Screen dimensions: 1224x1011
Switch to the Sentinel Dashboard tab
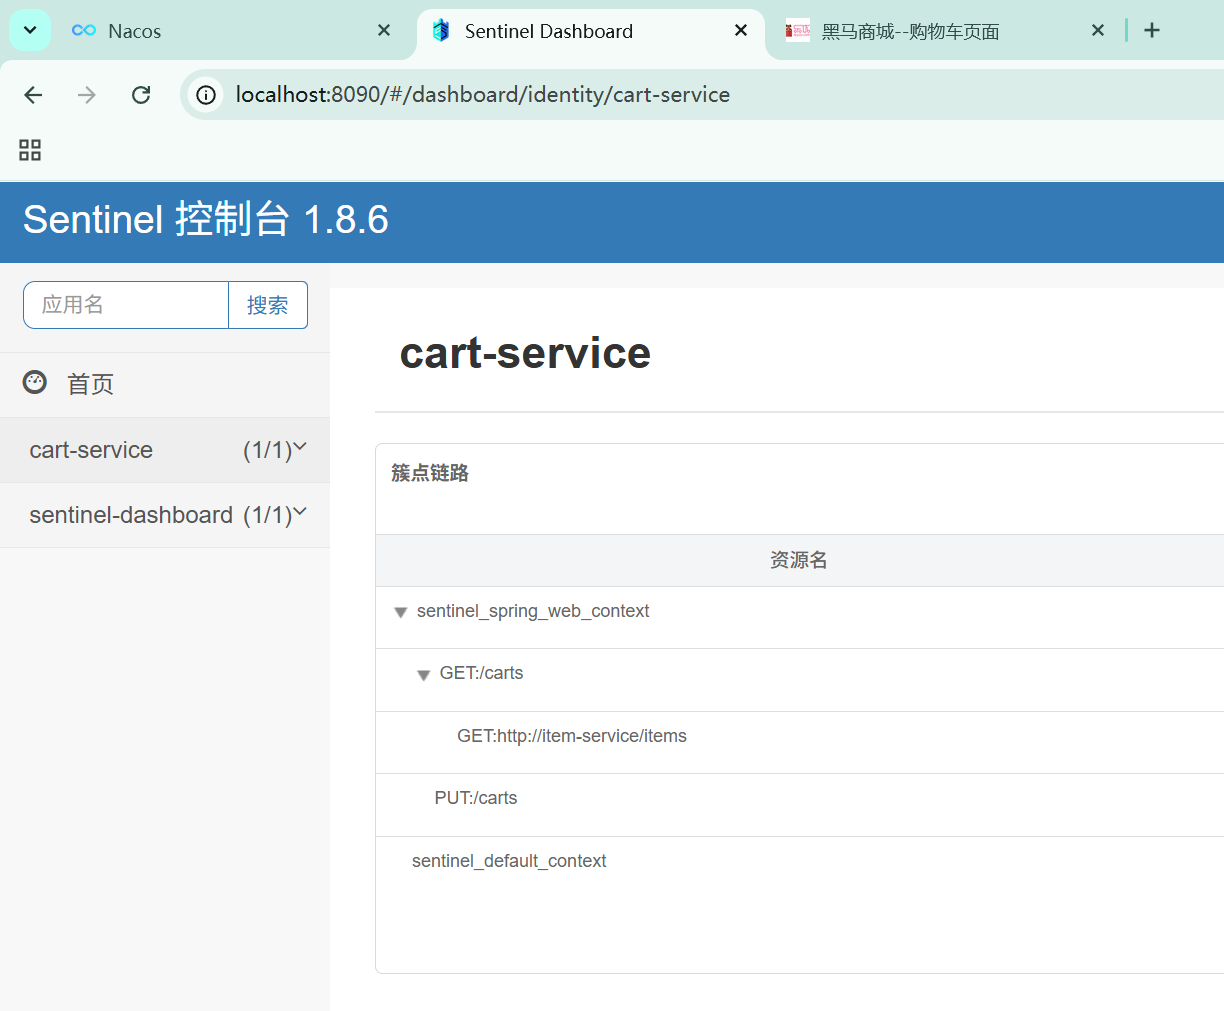[590, 31]
